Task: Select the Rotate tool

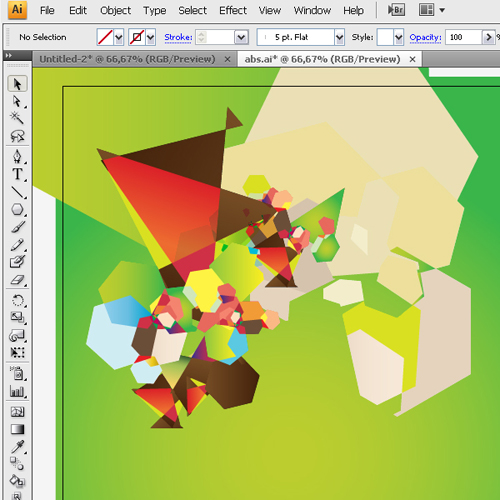Action: [x=17, y=300]
